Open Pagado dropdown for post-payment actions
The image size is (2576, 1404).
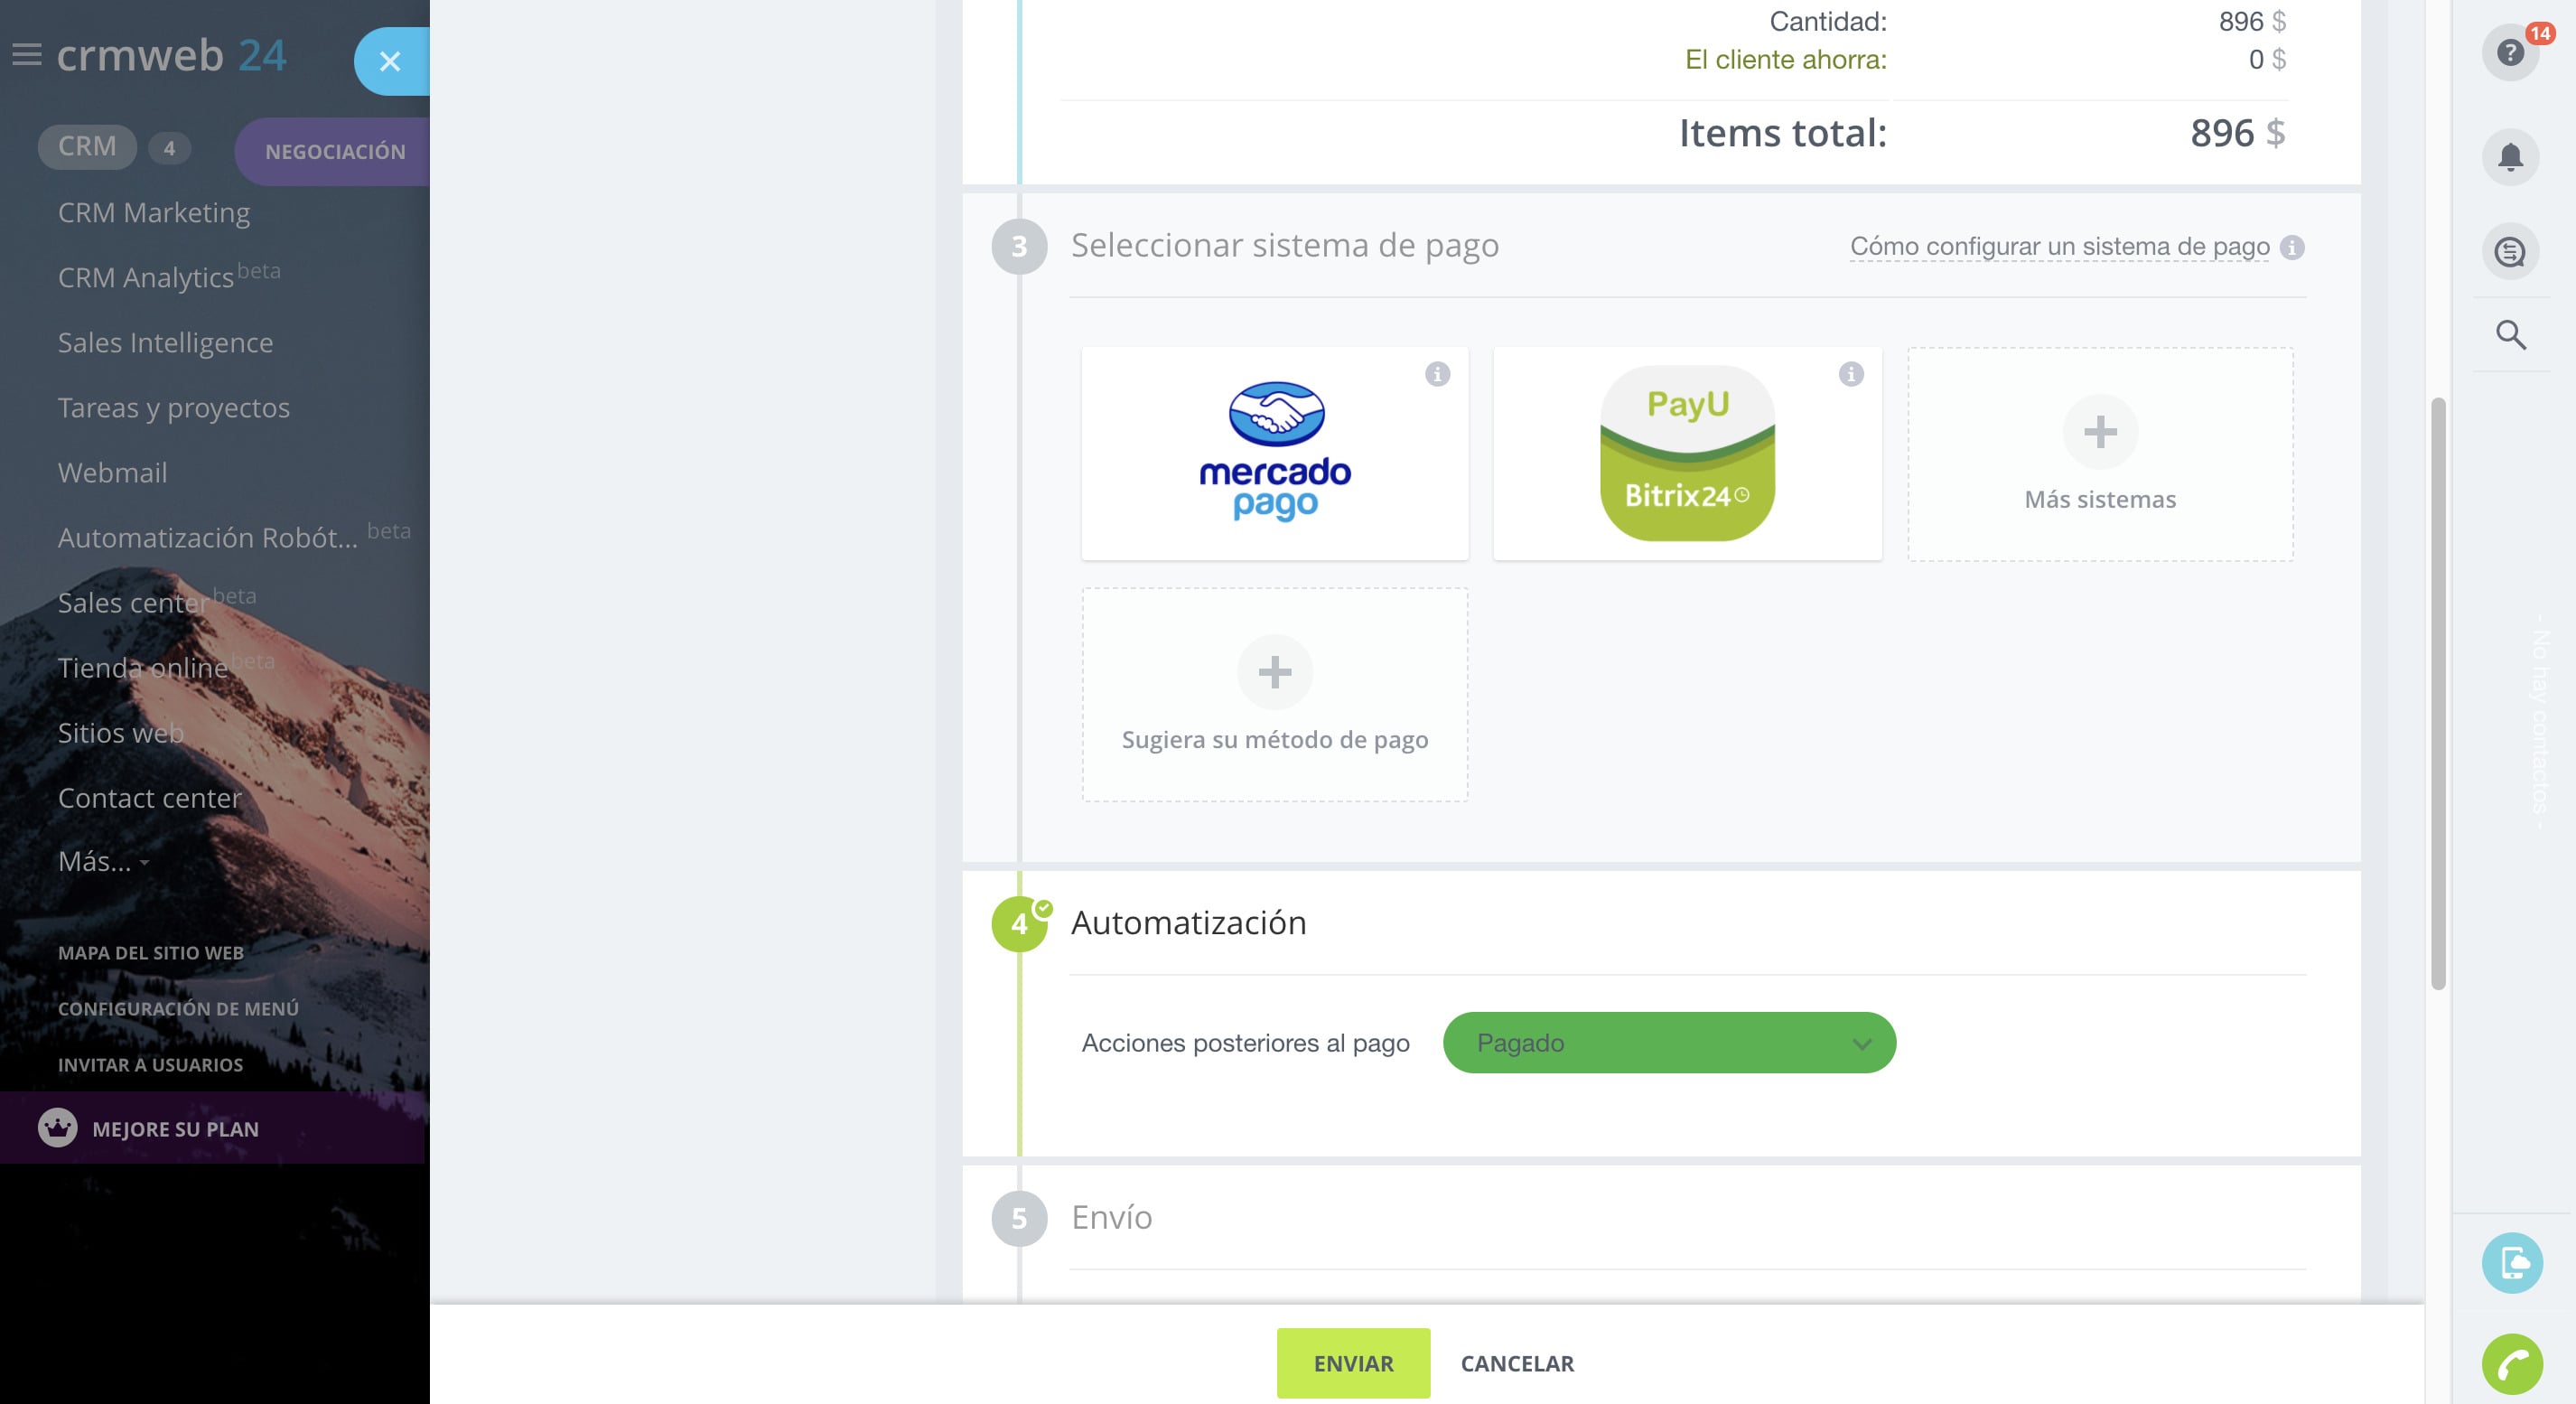1669,1043
